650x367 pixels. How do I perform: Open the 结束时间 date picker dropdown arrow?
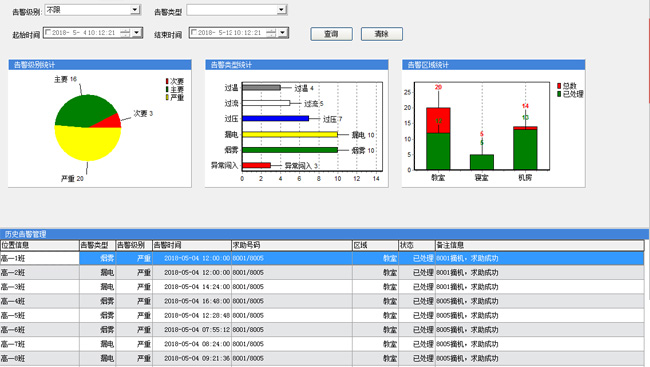coord(283,32)
